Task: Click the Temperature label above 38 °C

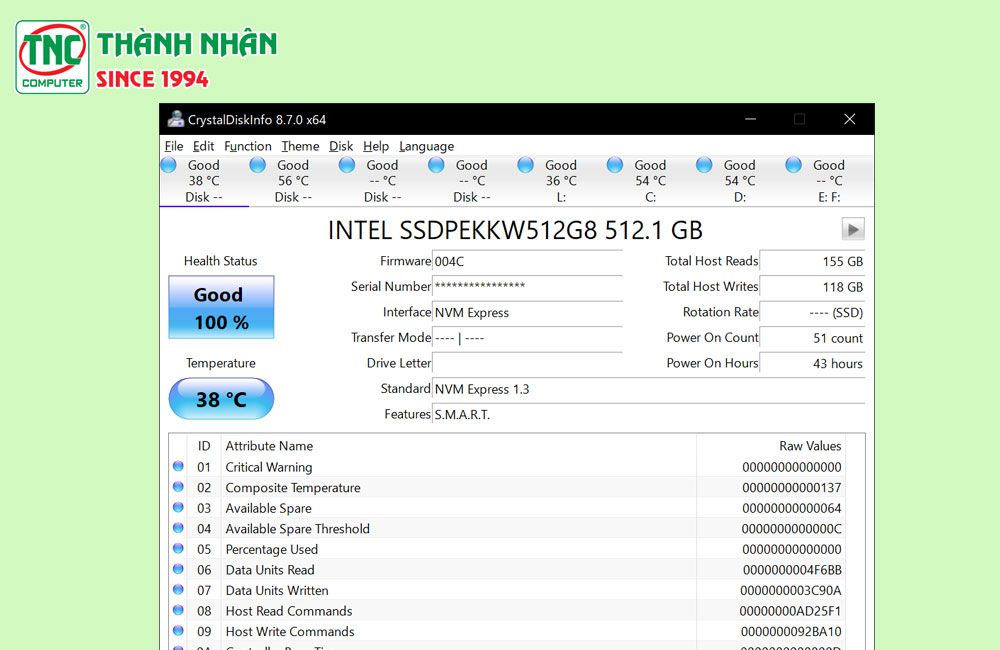Action: (221, 363)
